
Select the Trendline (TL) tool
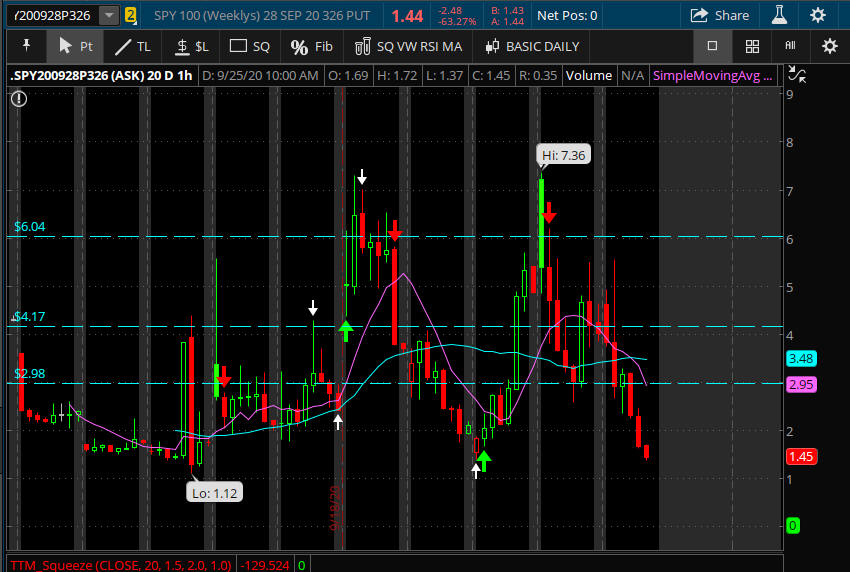pos(131,46)
